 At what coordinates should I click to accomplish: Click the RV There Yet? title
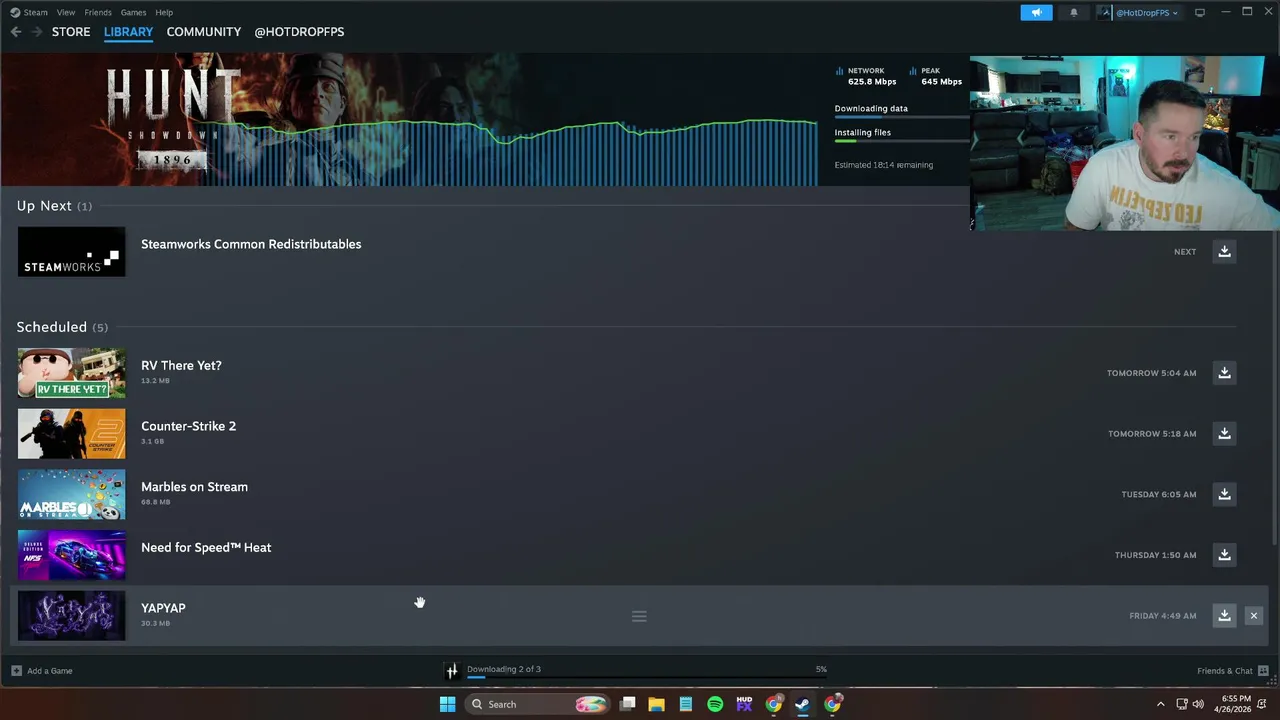click(x=181, y=365)
